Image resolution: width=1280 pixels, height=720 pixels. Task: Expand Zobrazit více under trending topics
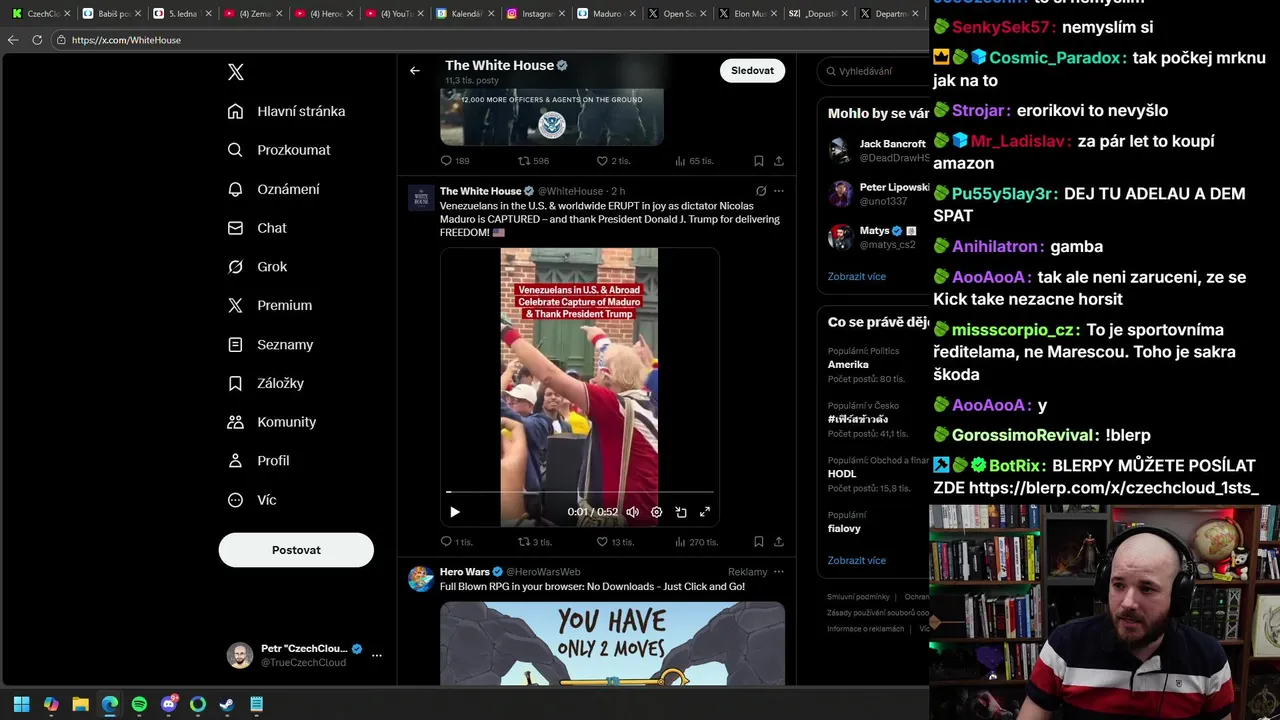tap(857, 560)
